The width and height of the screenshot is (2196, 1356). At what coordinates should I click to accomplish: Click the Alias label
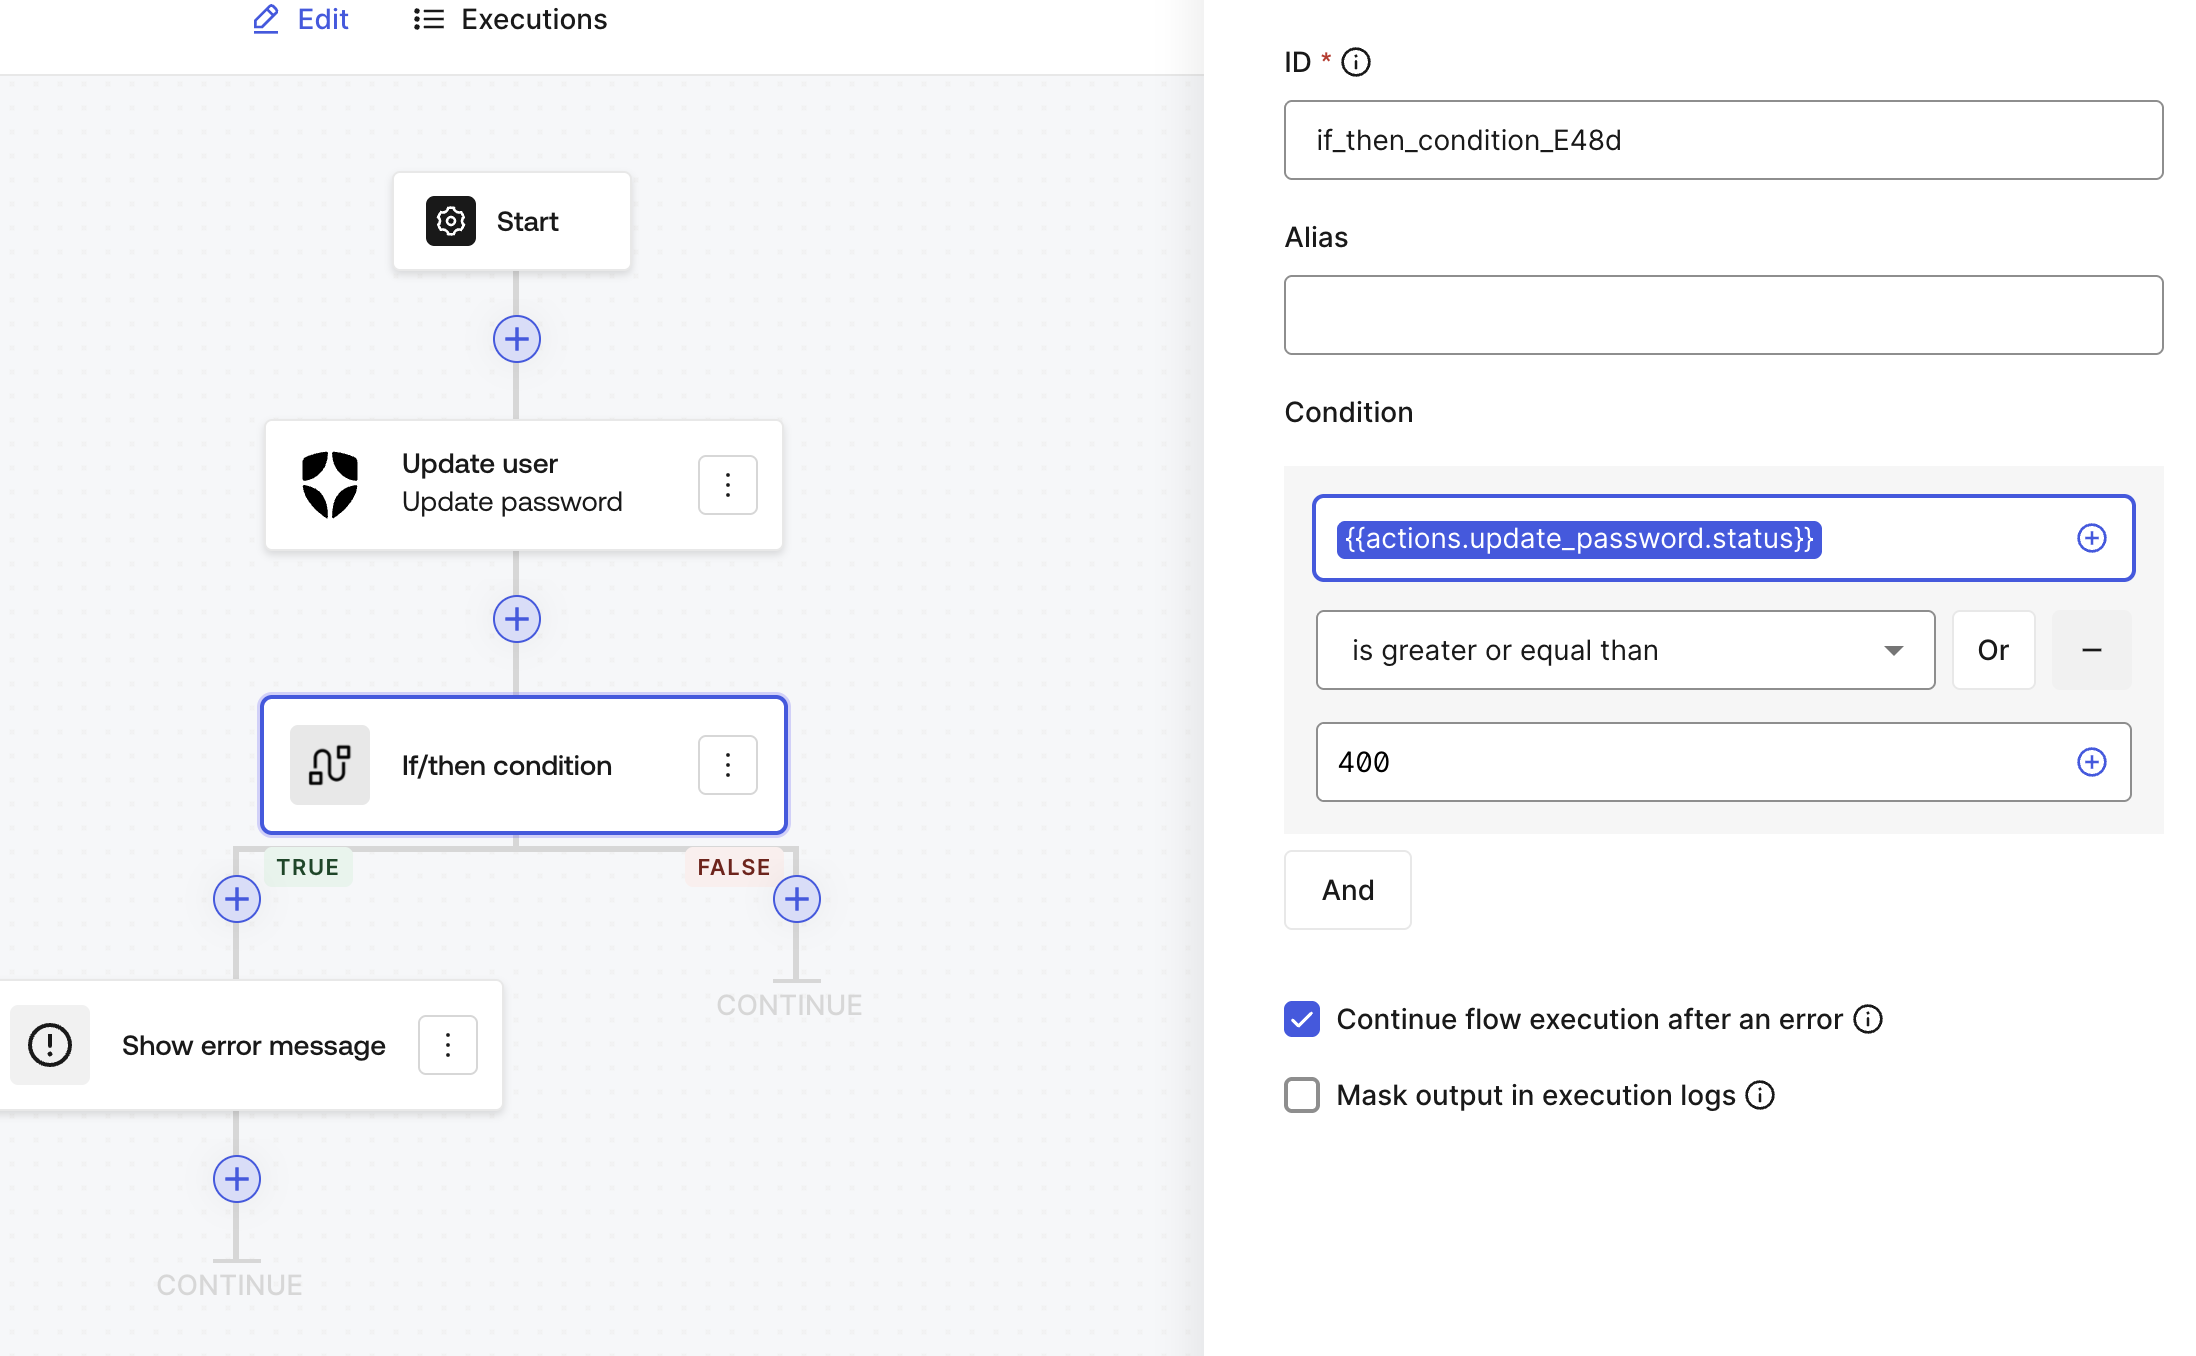[x=1316, y=237]
